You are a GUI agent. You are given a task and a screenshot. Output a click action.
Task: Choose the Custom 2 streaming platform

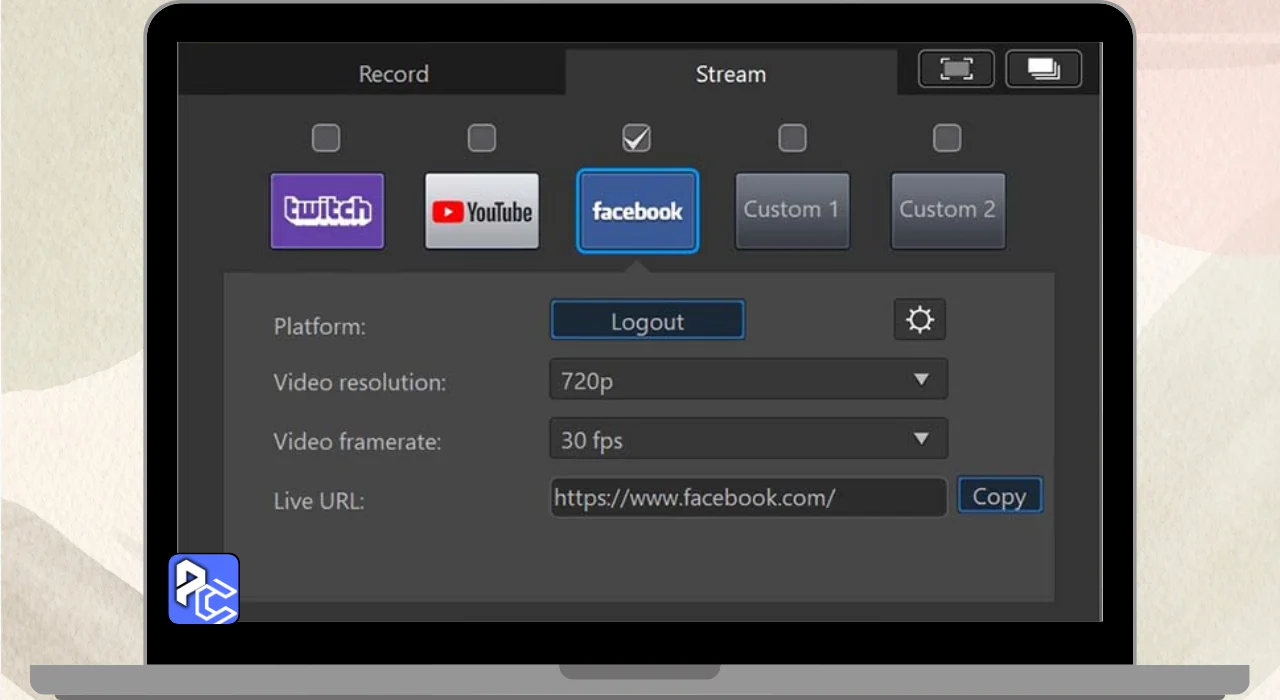947,211
